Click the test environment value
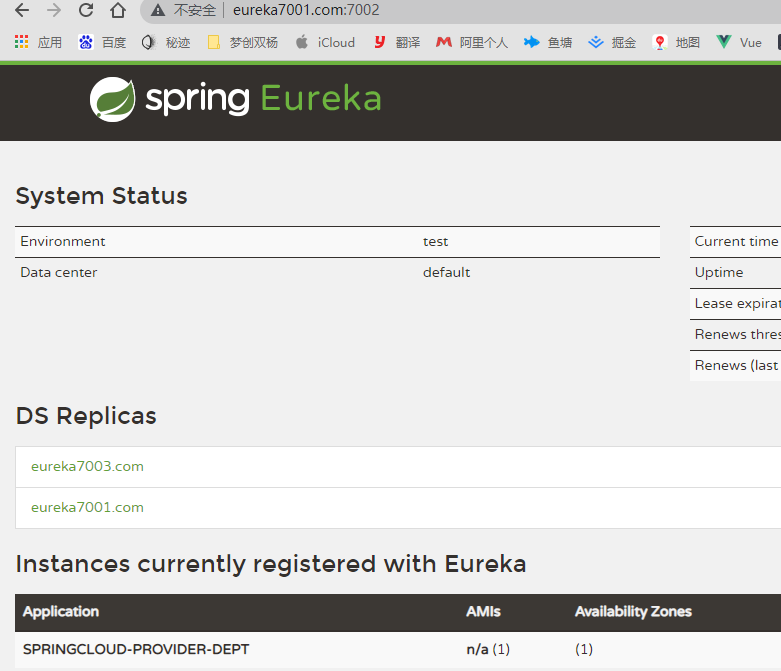 (435, 242)
